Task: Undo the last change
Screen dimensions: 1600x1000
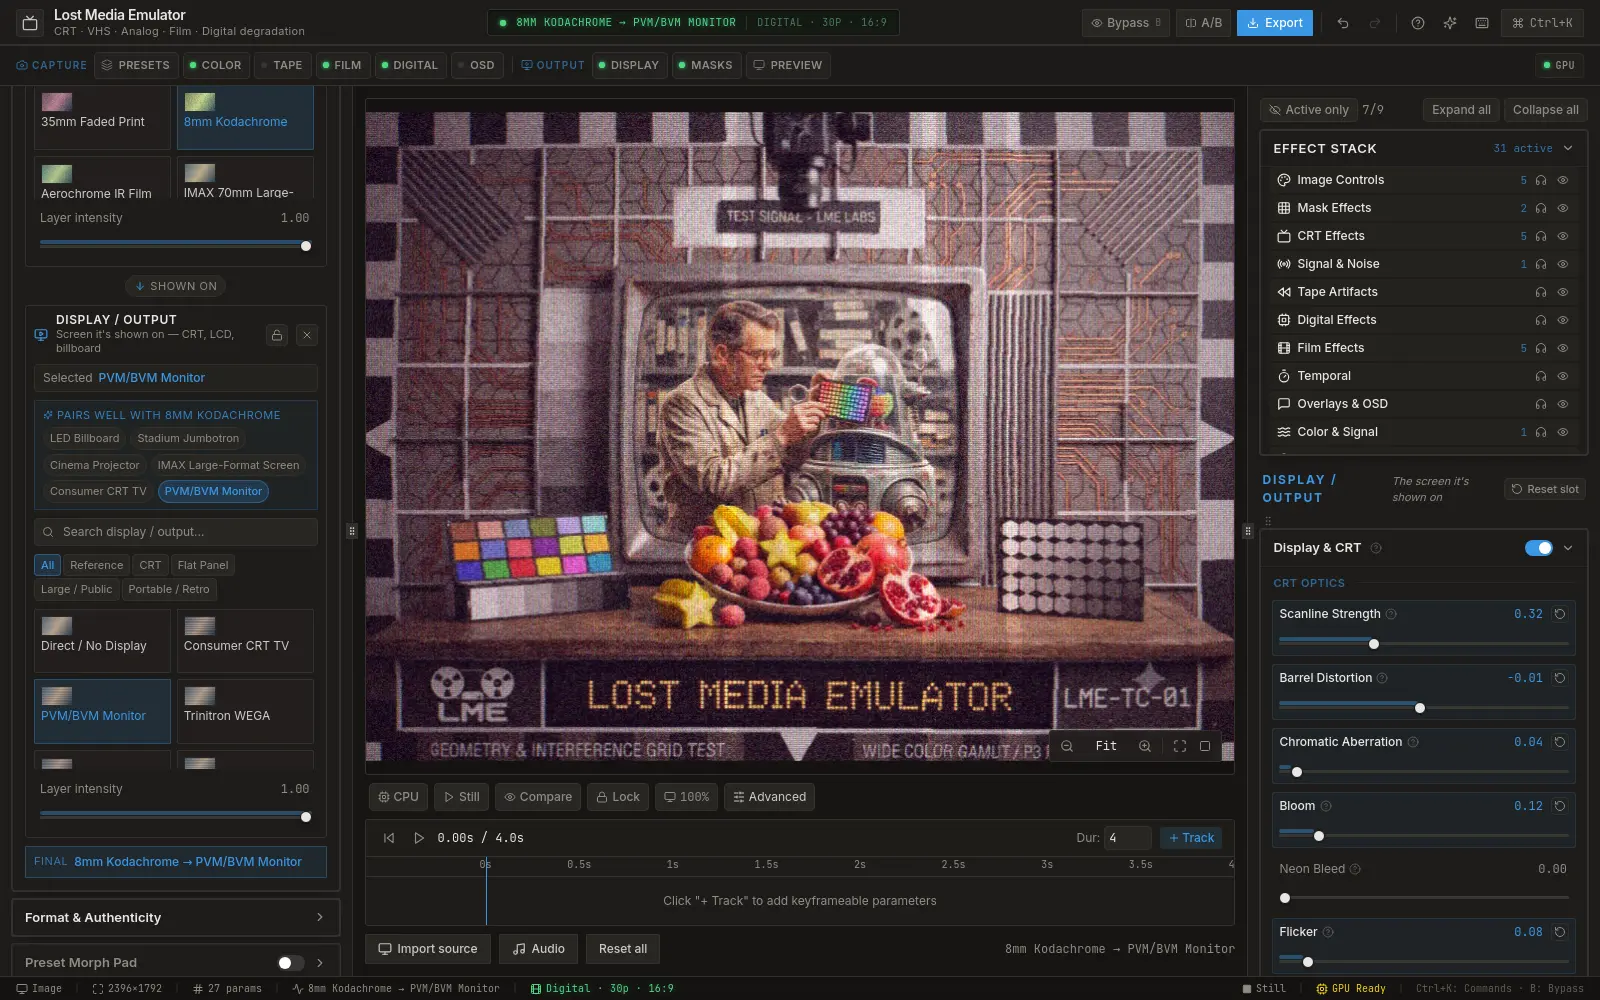Action: point(1343,23)
